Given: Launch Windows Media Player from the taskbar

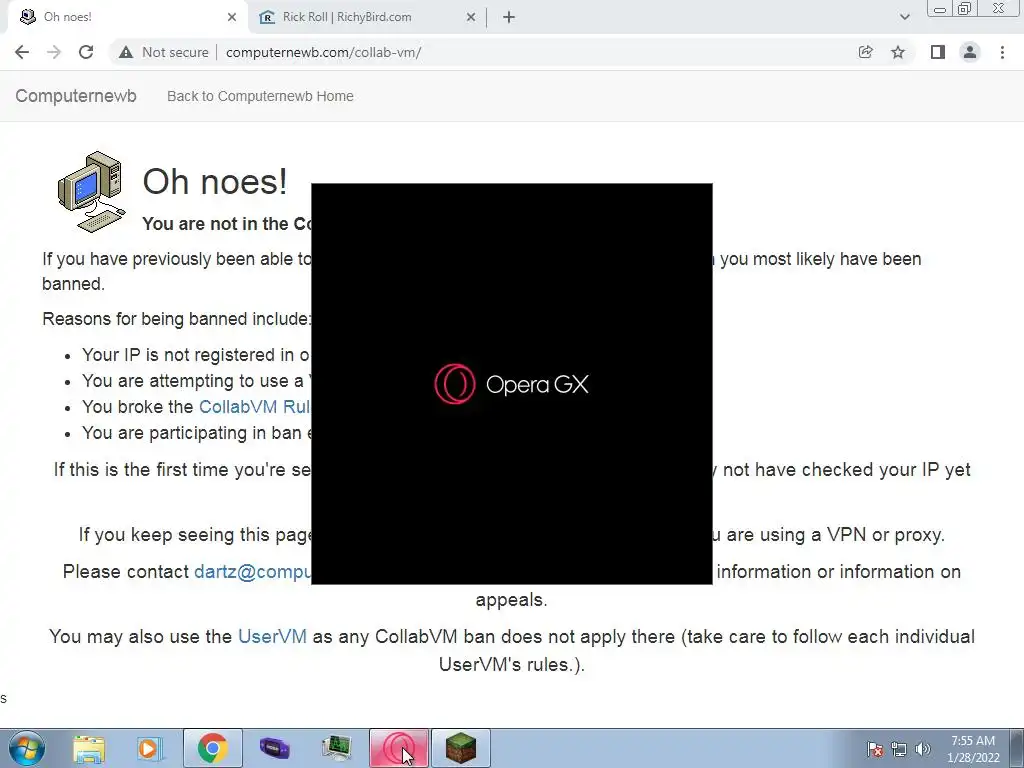Looking at the screenshot, I should click(149, 748).
